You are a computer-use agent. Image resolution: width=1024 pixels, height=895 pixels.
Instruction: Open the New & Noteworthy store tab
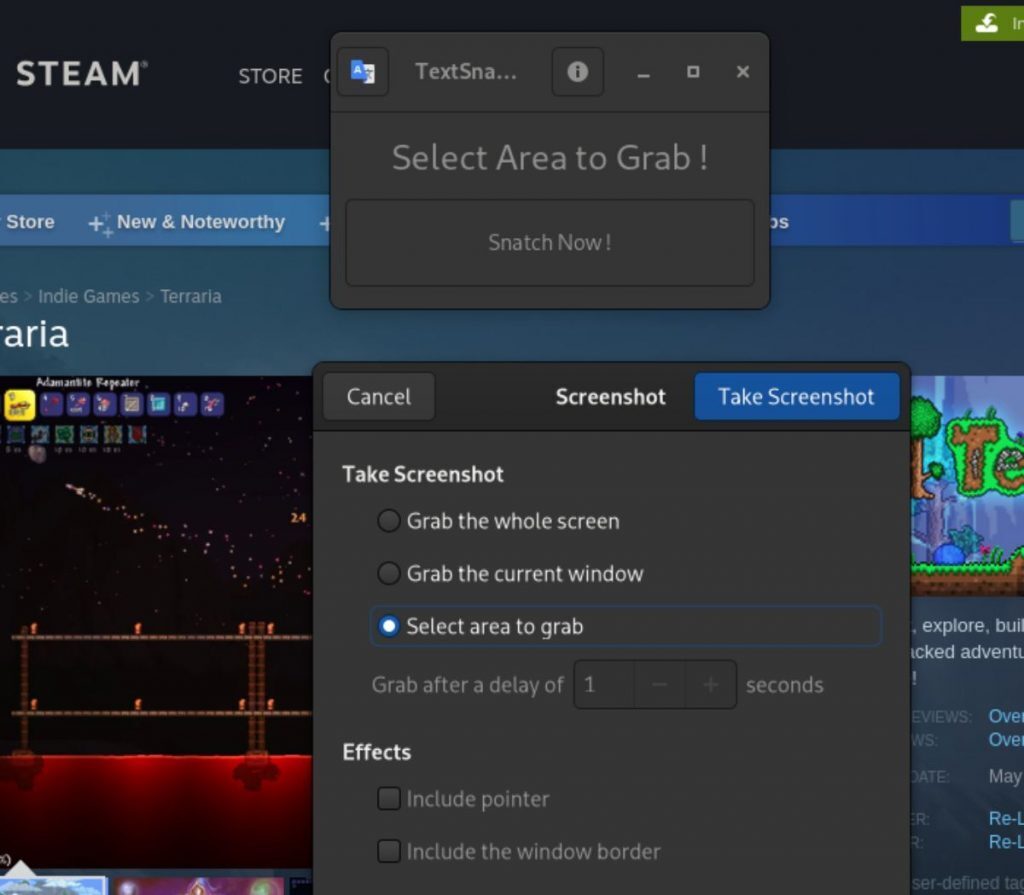coord(200,222)
